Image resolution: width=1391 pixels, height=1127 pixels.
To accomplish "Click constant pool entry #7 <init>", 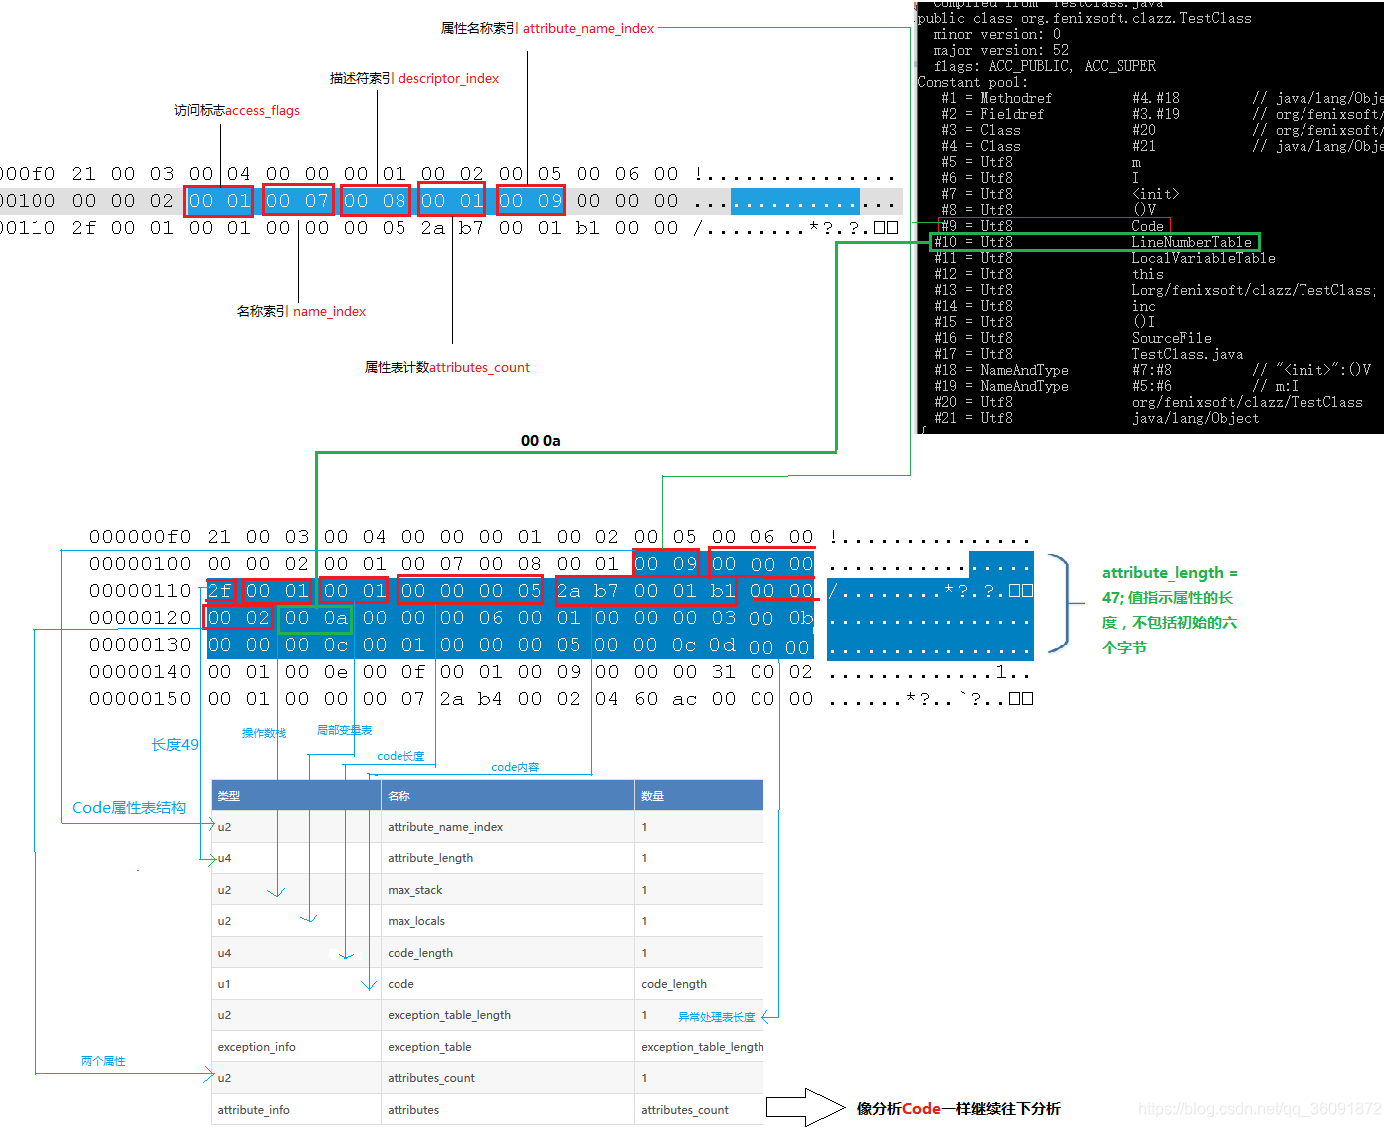I will tap(1060, 195).
